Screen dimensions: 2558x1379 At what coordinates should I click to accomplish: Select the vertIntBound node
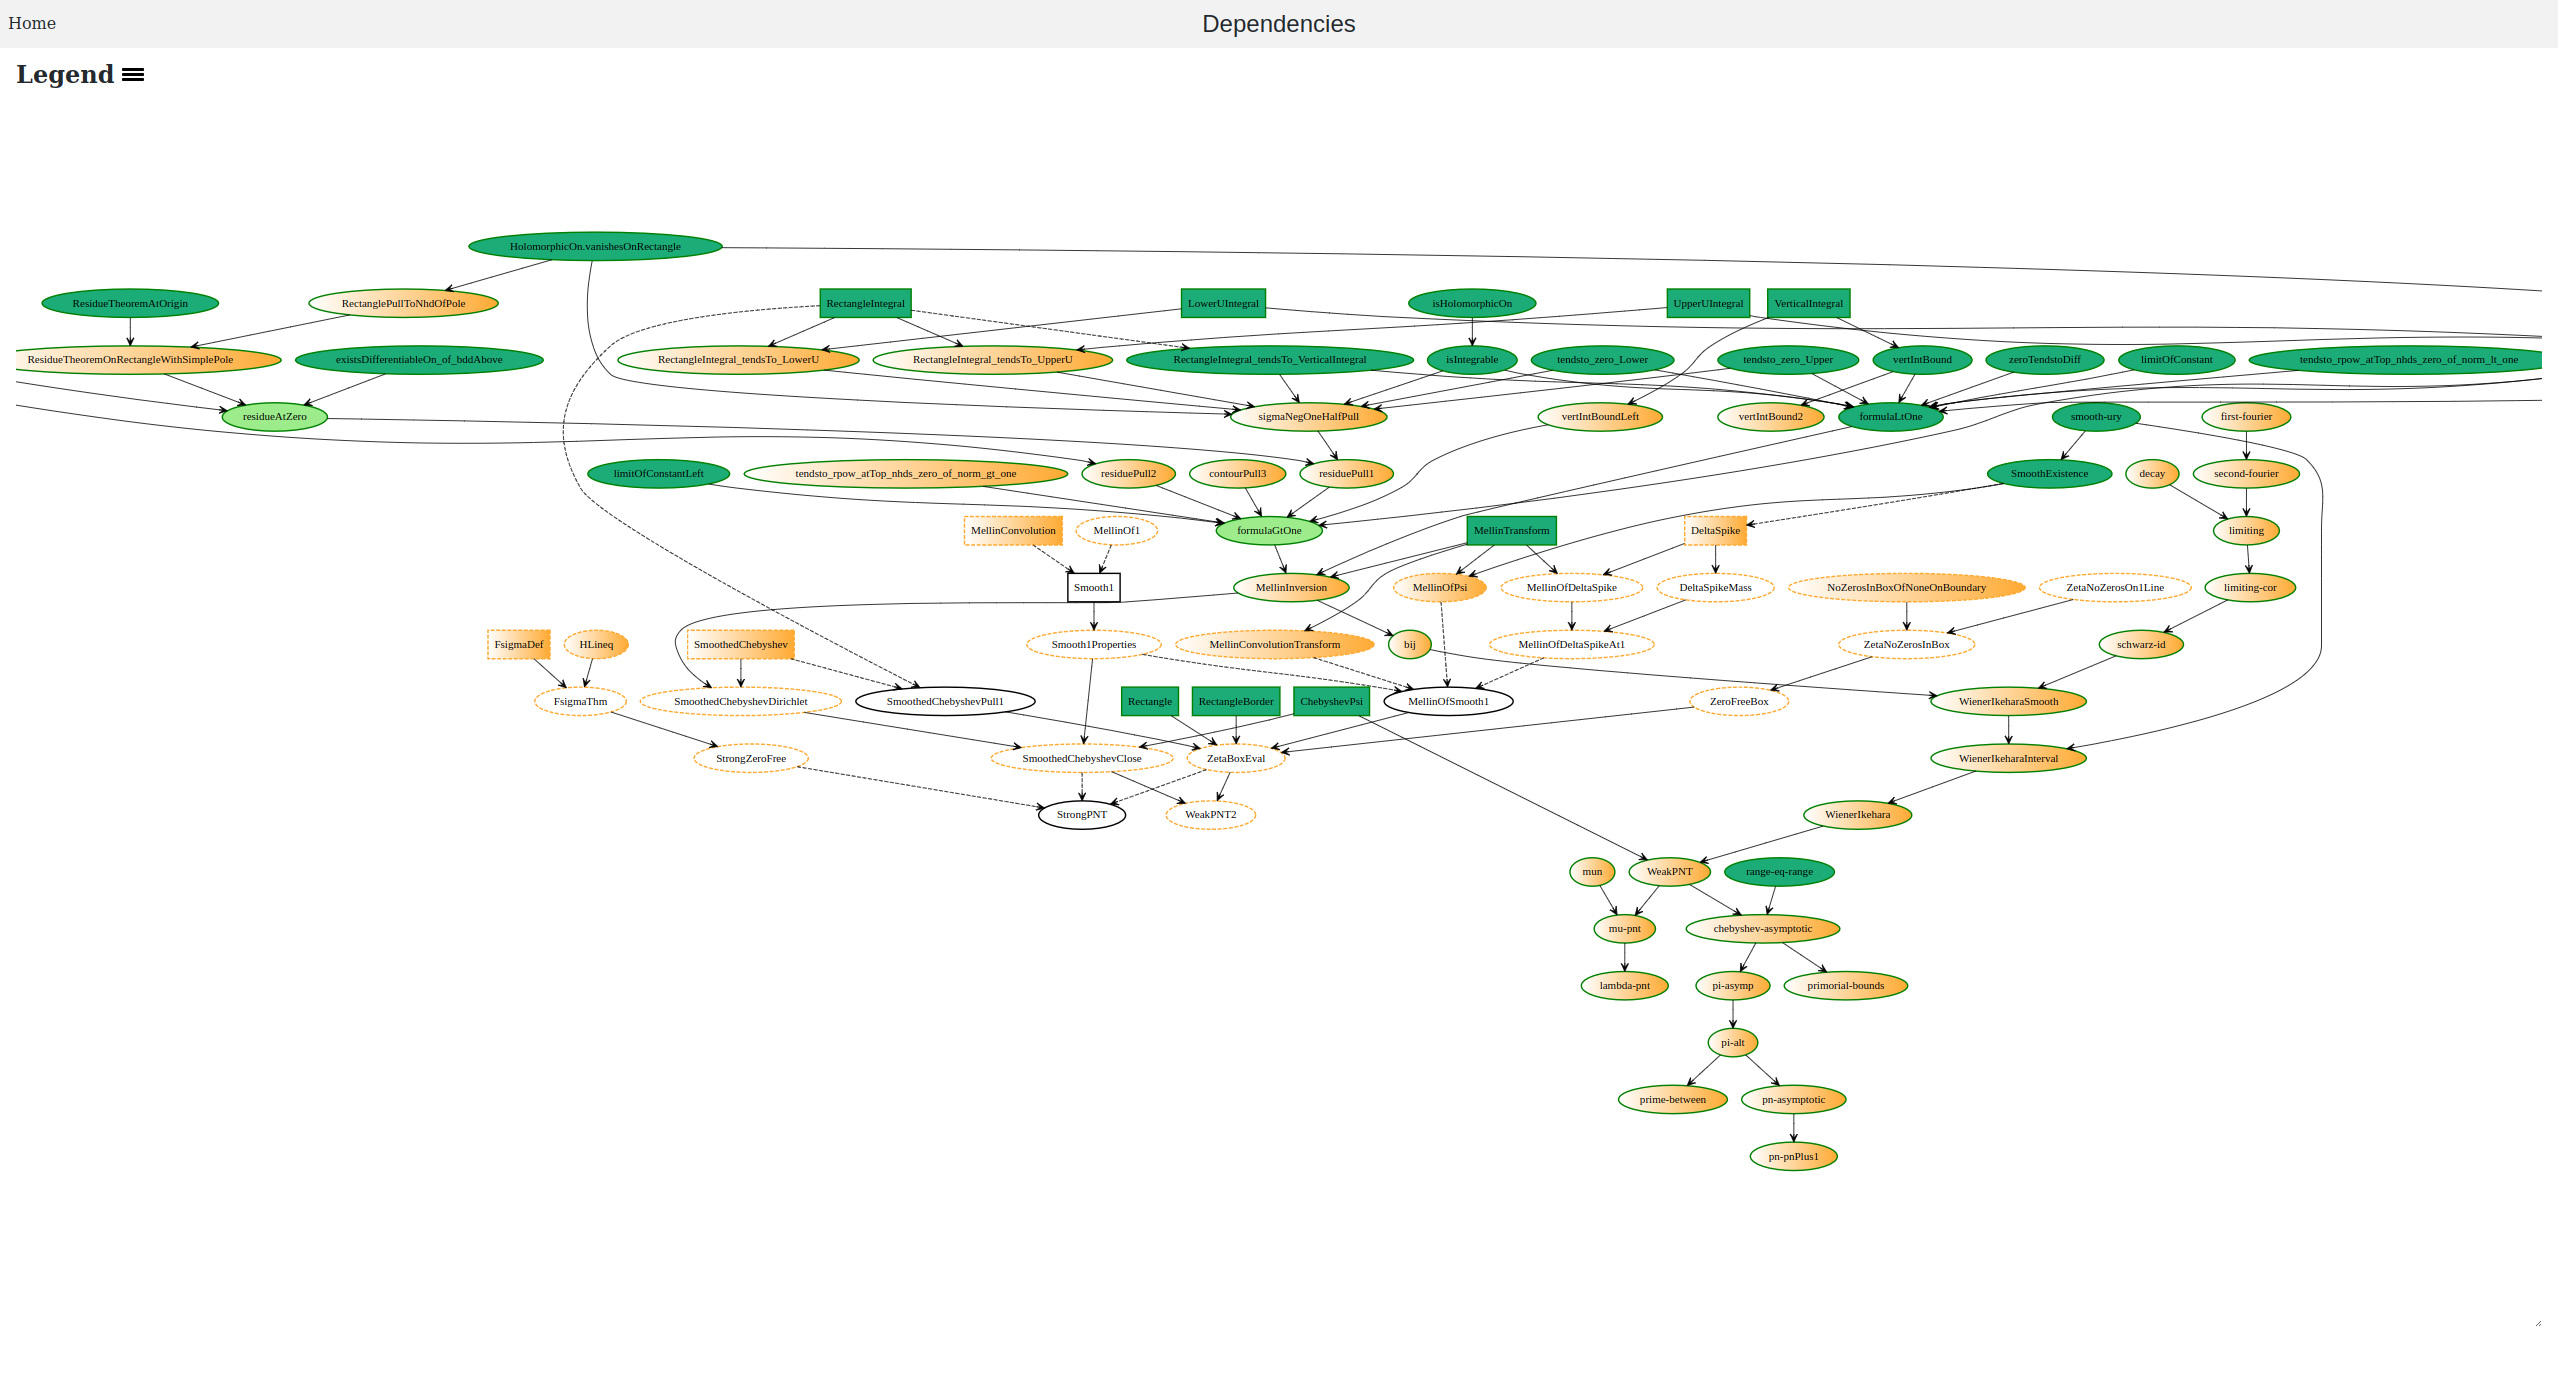click(1922, 360)
